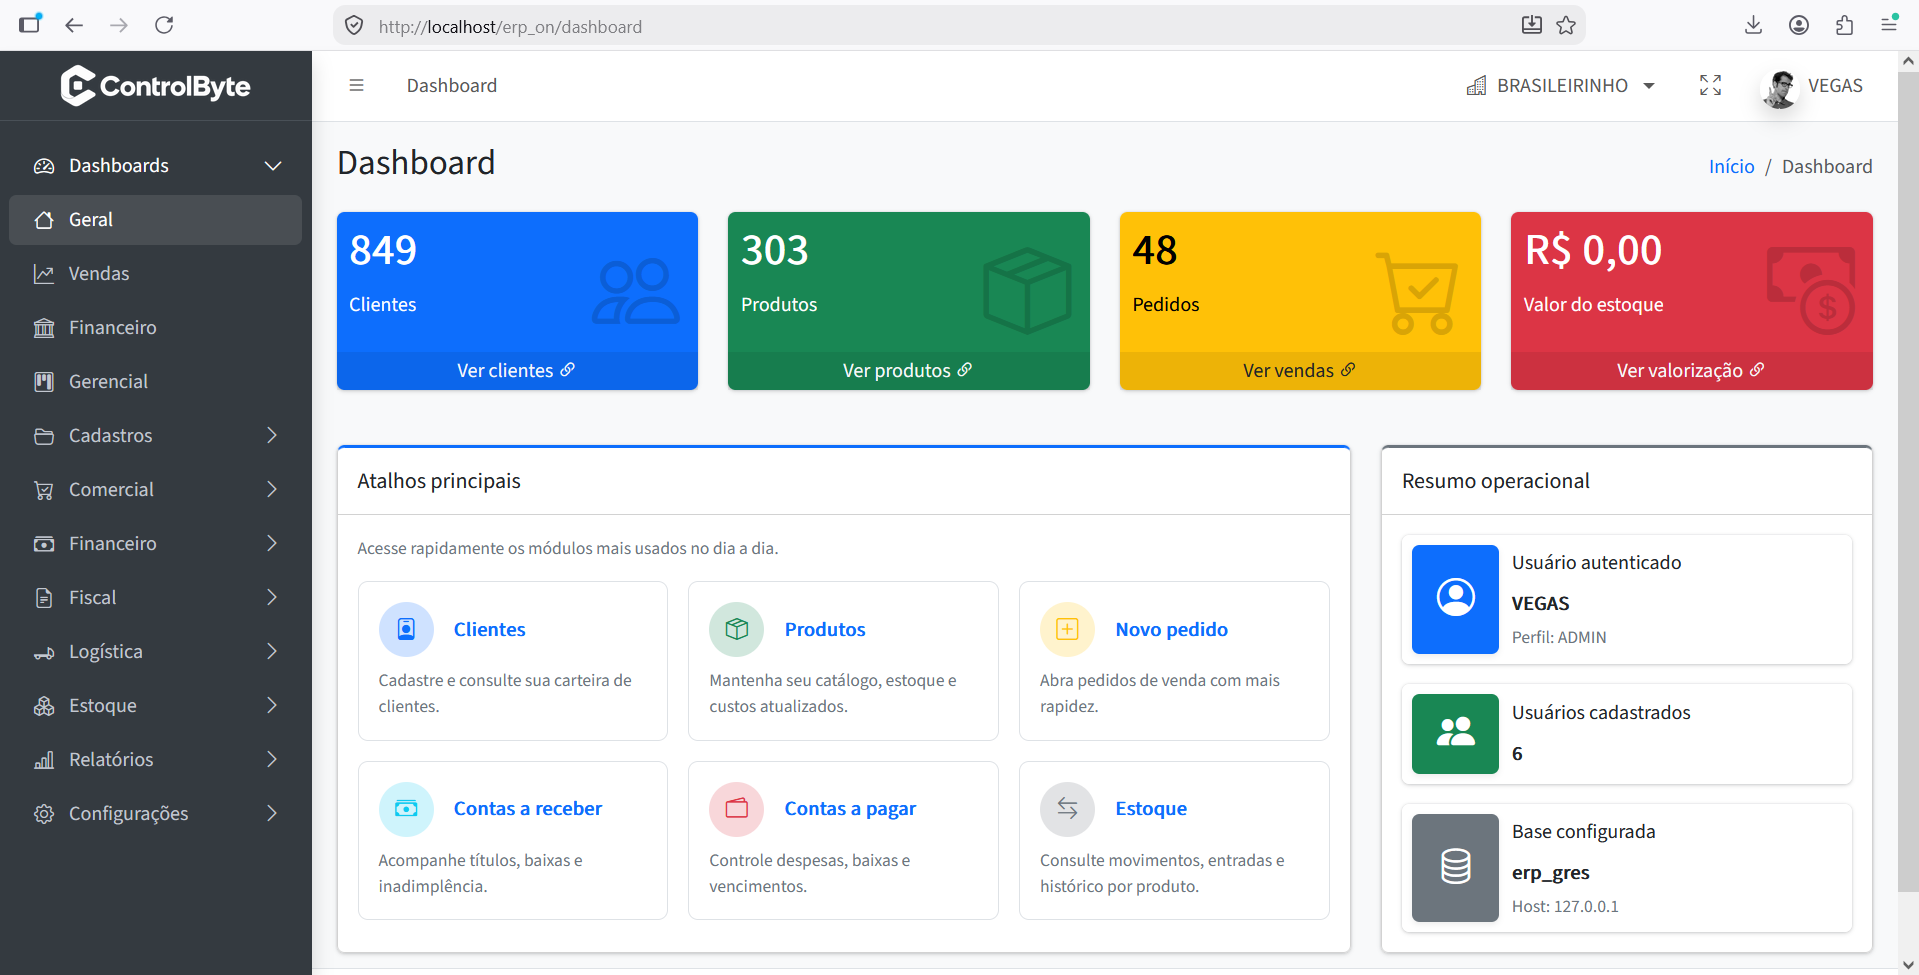The width and height of the screenshot is (1919, 975).
Task: Click the Contas a receber icon
Action: (406, 808)
